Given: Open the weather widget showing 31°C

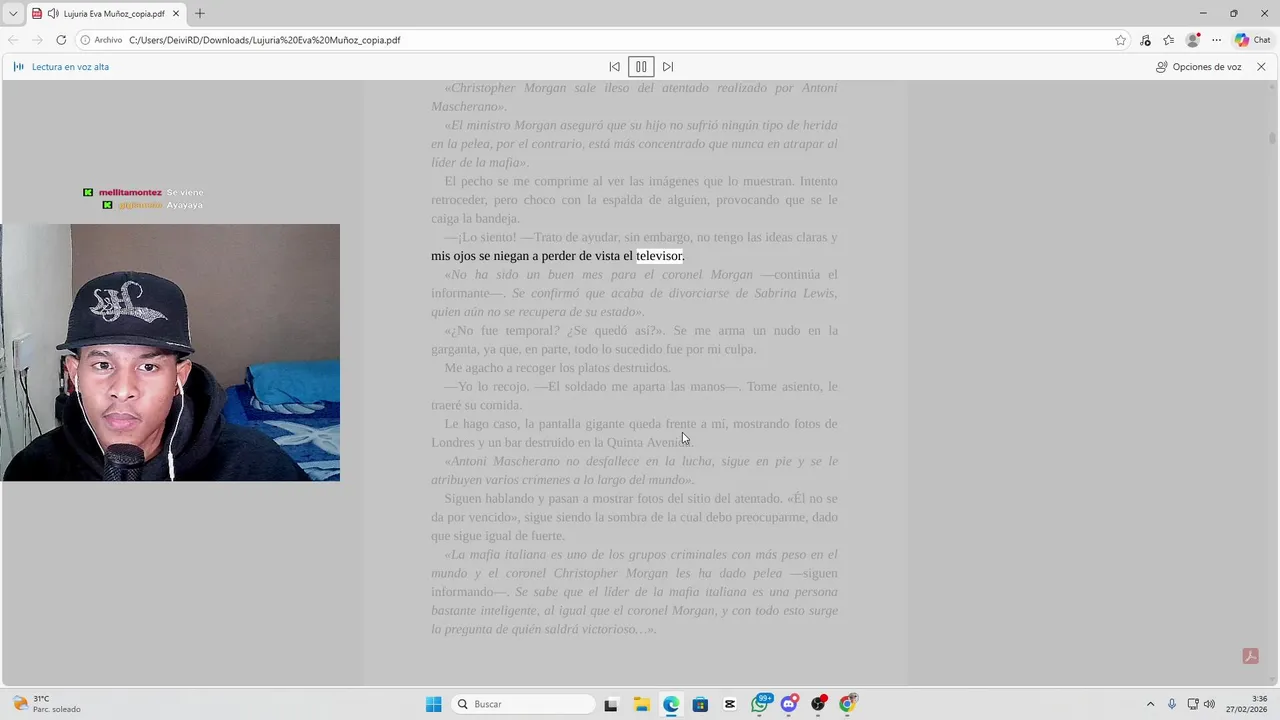Looking at the screenshot, I should [46, 704].
